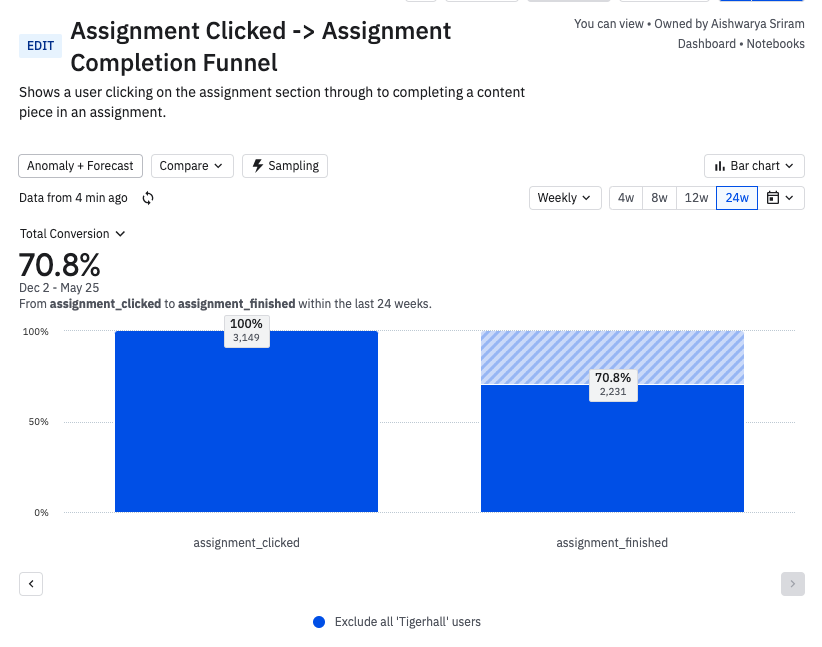Click the EDIT button
Screen dimensions: 822x647
pyautogui.click(x=41, y=46)
